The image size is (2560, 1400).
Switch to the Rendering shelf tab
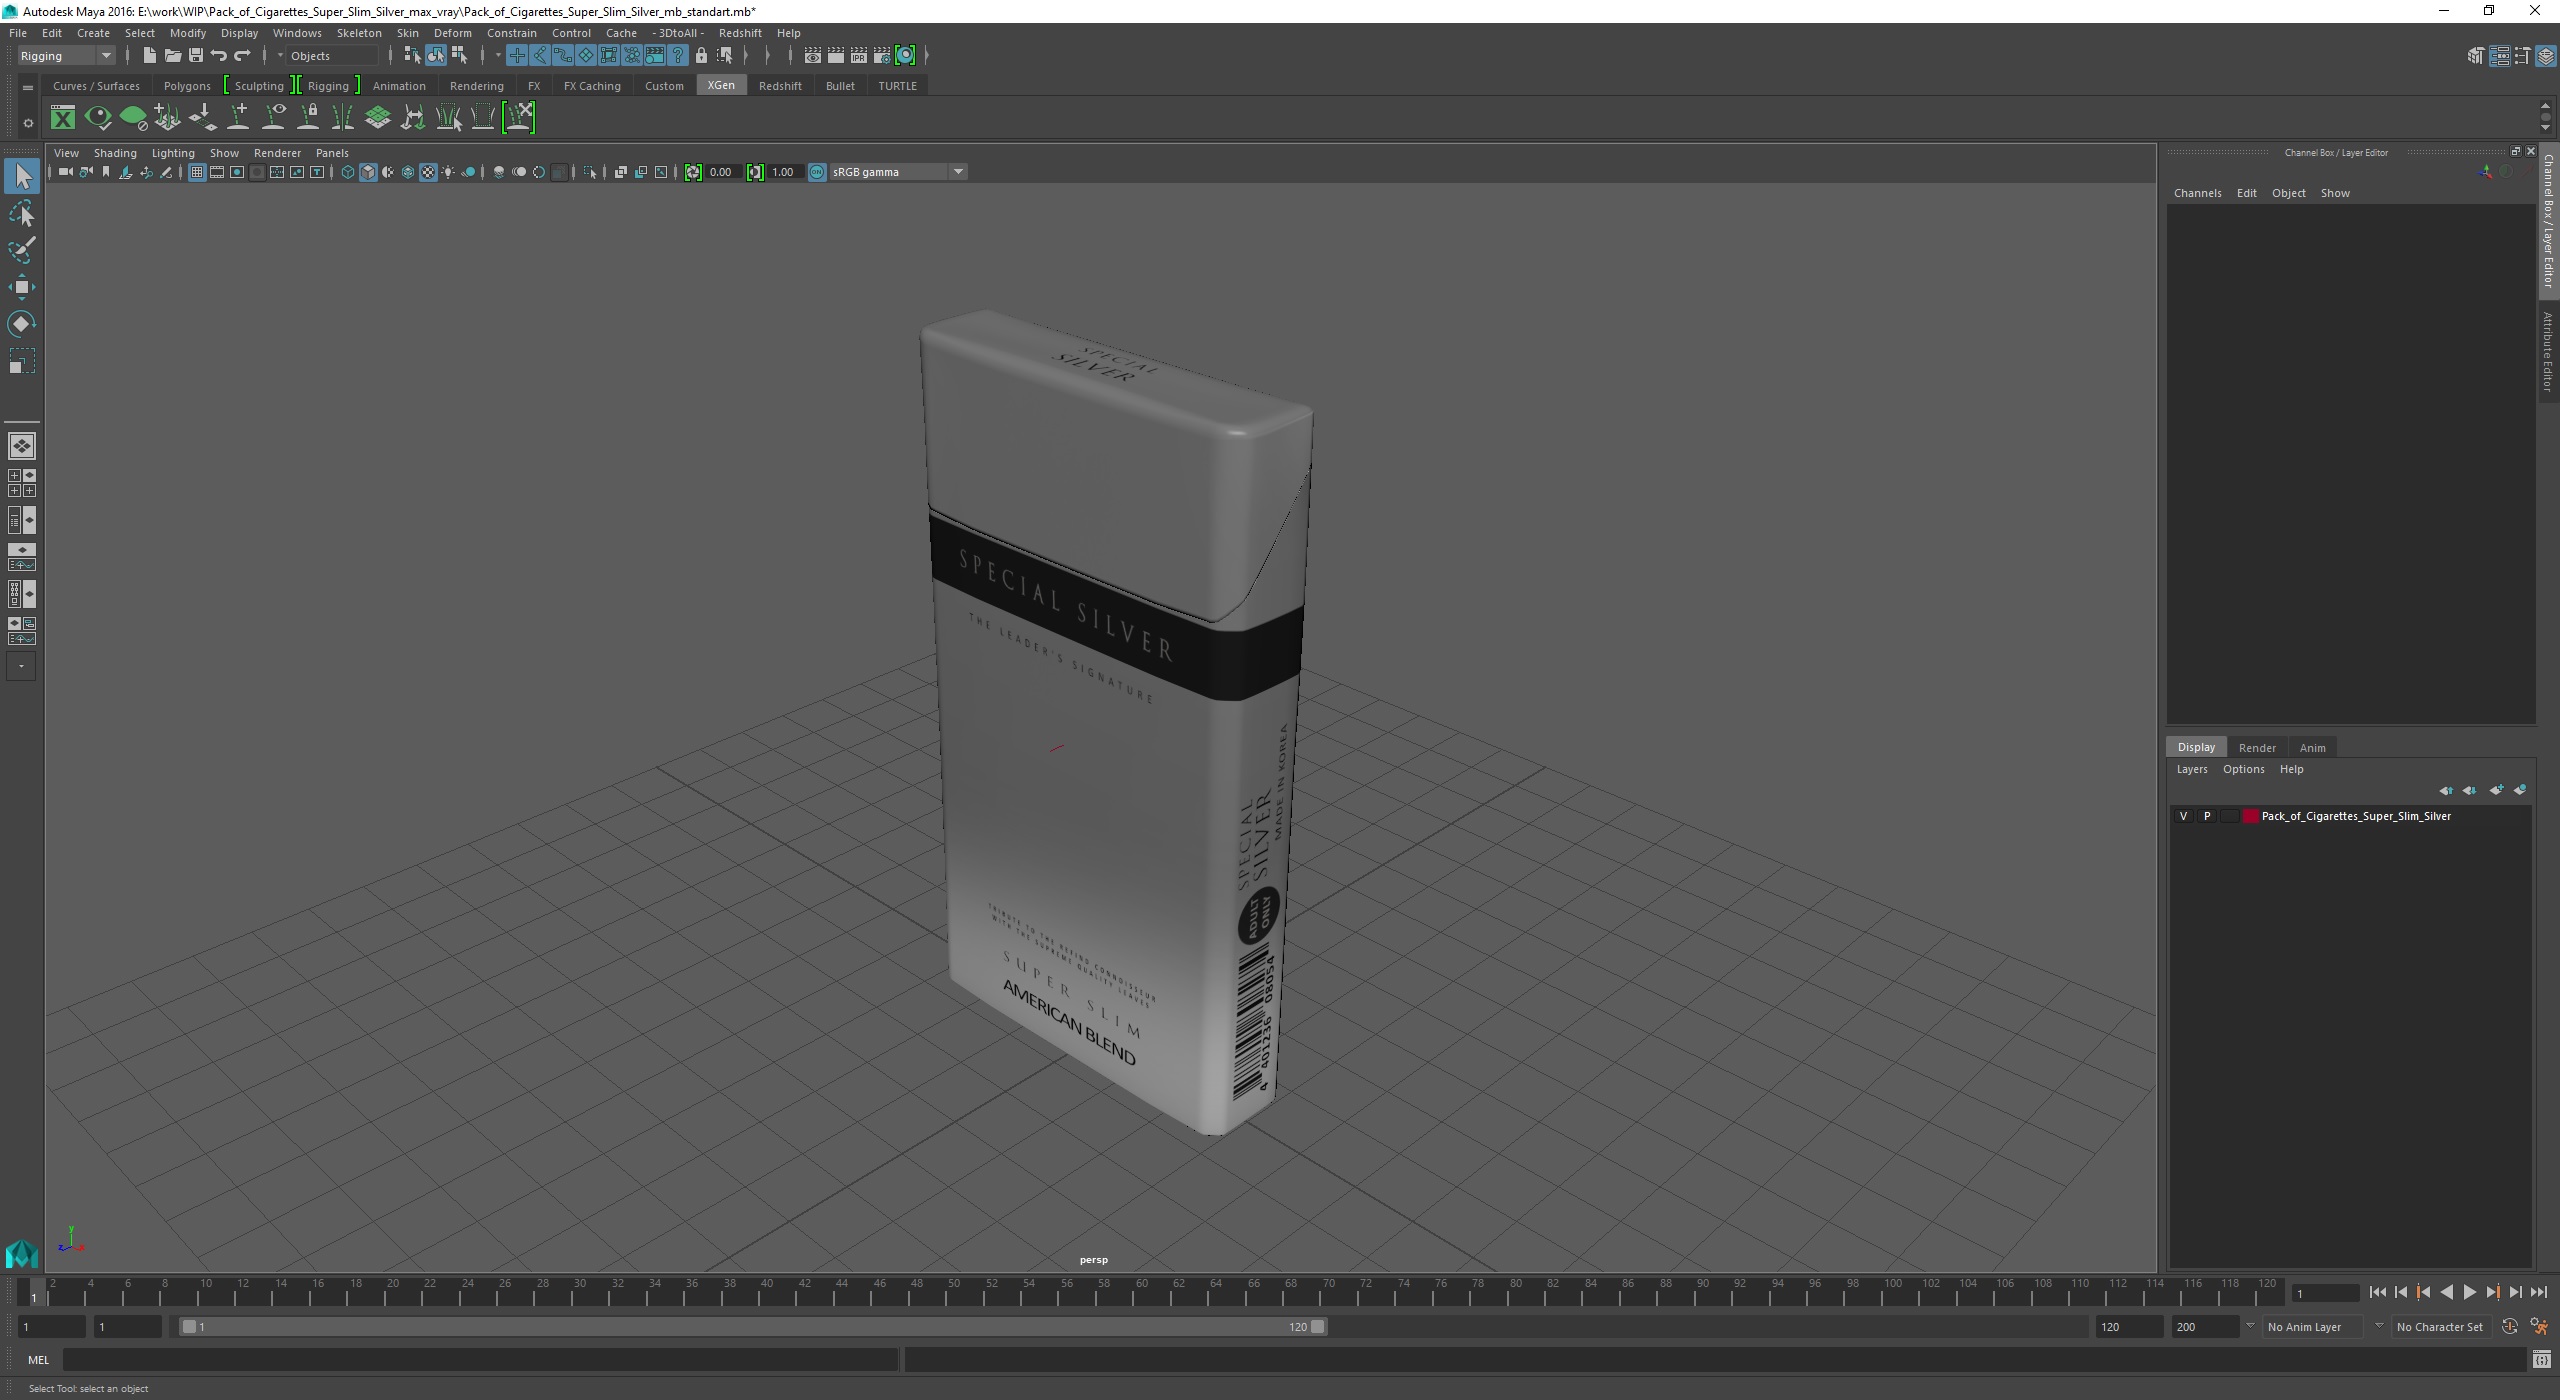[476, 86]
